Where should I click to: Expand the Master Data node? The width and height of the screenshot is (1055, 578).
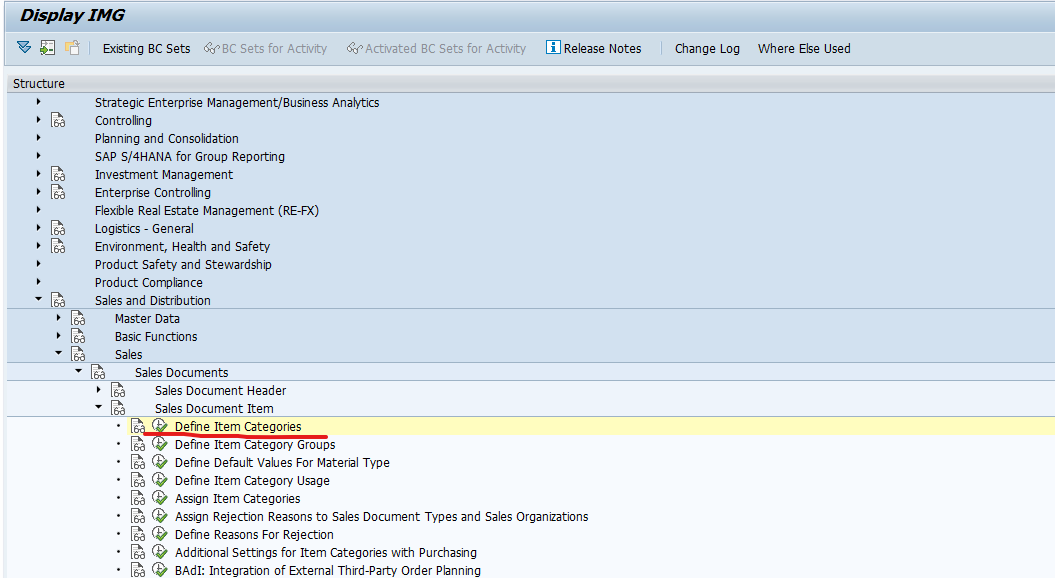[x=58, y=318]
